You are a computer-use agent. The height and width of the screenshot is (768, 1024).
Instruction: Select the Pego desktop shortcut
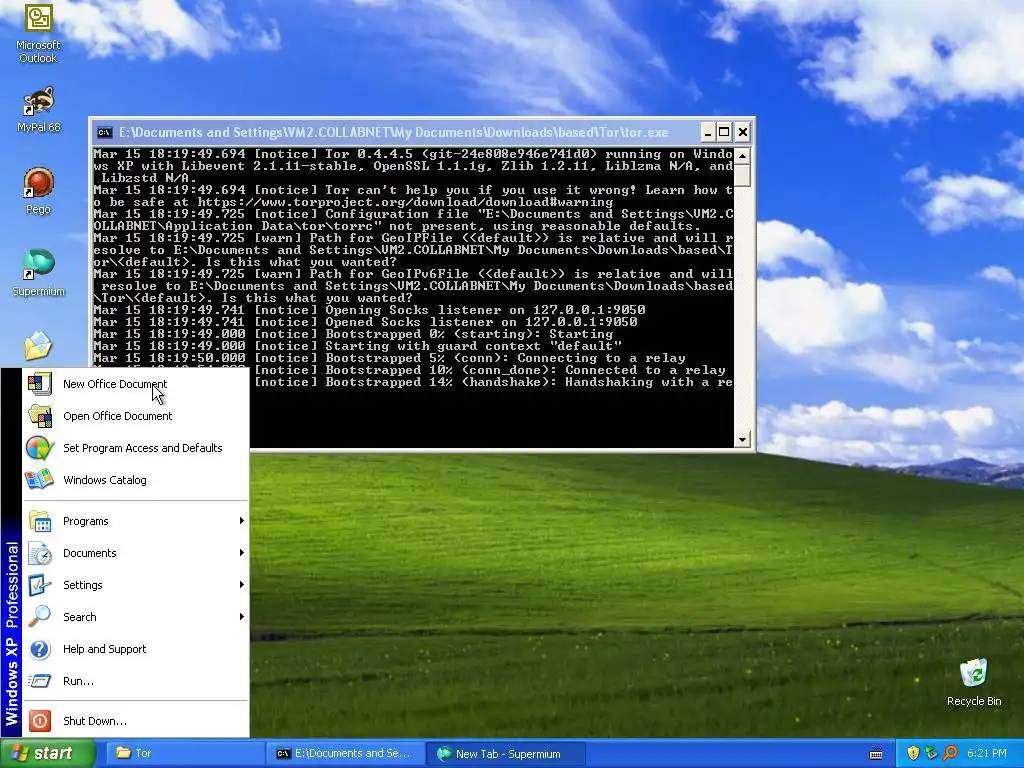click(x=38, y=191)
